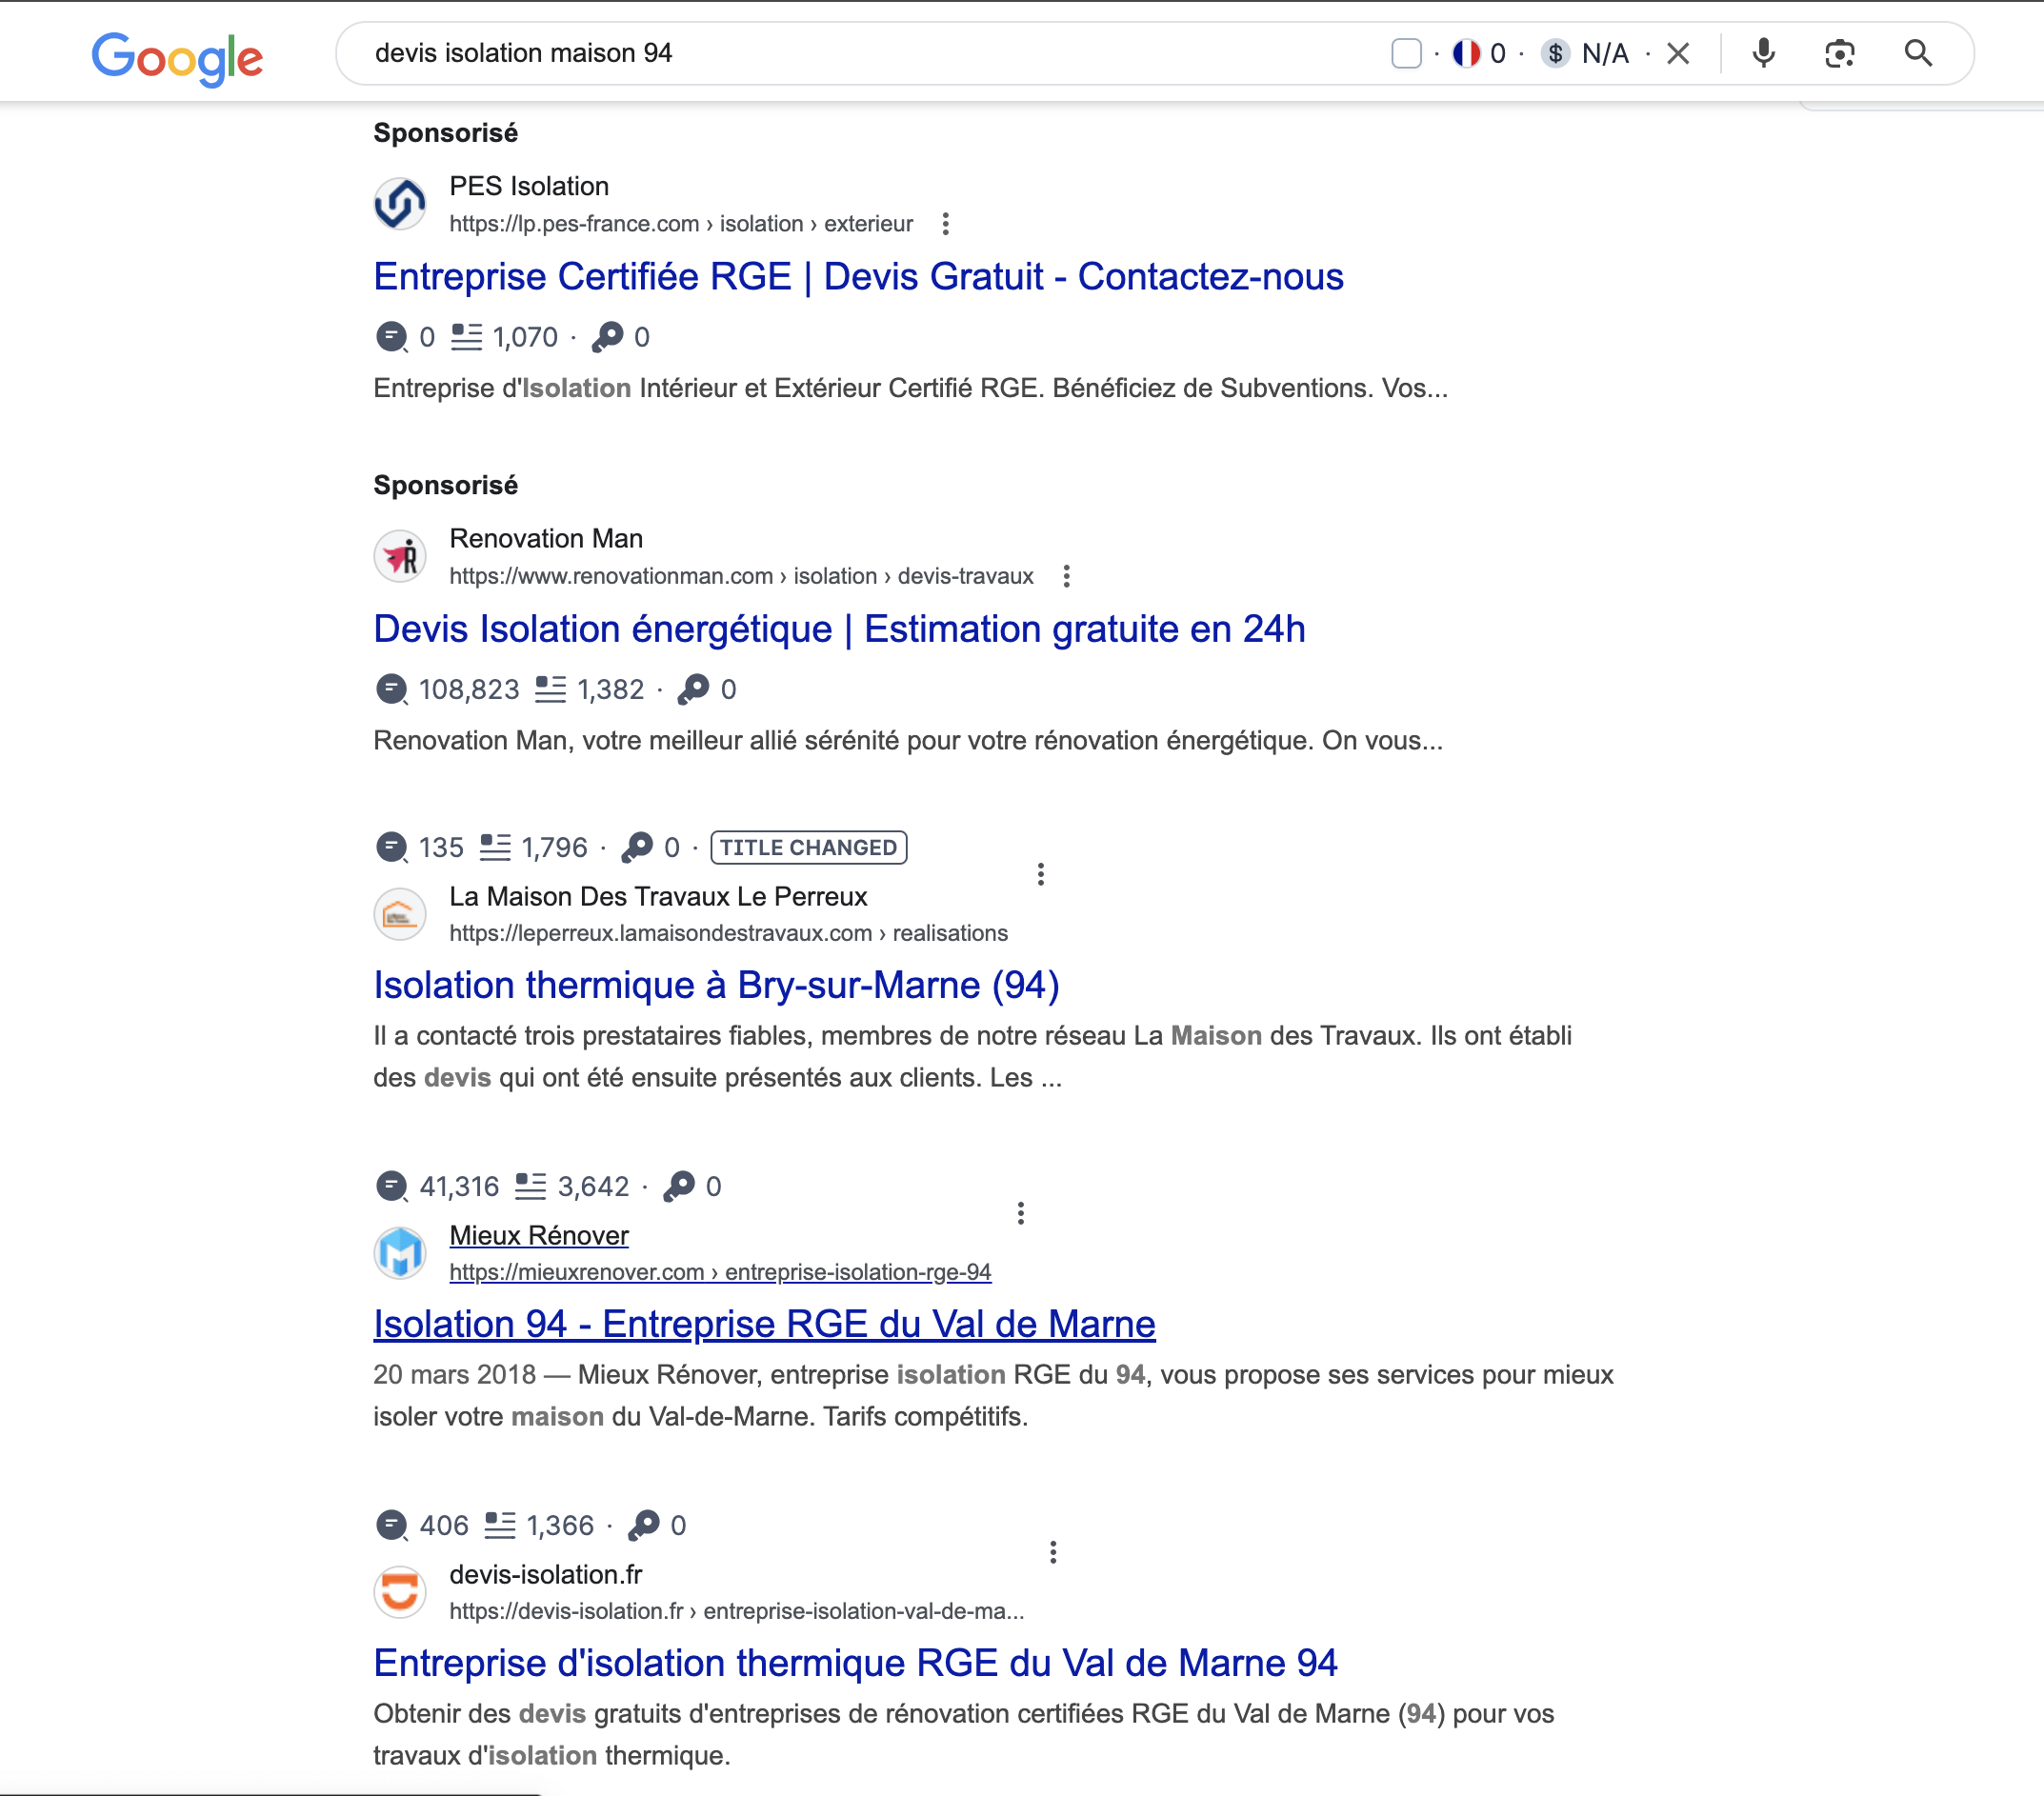Click the key icon in devis-isolation.fr metrics

(x=644, y=1526)
